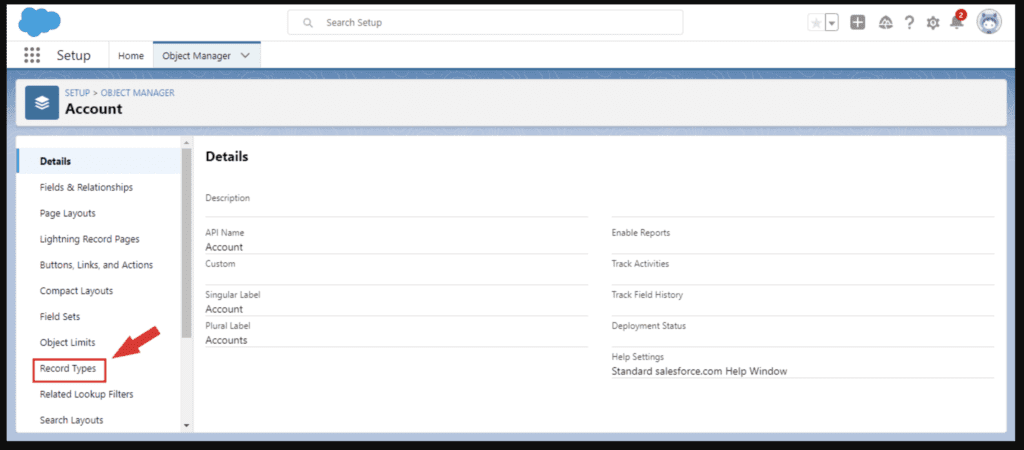1024x450 pixels.
Task: Follow the SETUP breadcrumb link
Action: pyautogui.click(x=77, y=93)
